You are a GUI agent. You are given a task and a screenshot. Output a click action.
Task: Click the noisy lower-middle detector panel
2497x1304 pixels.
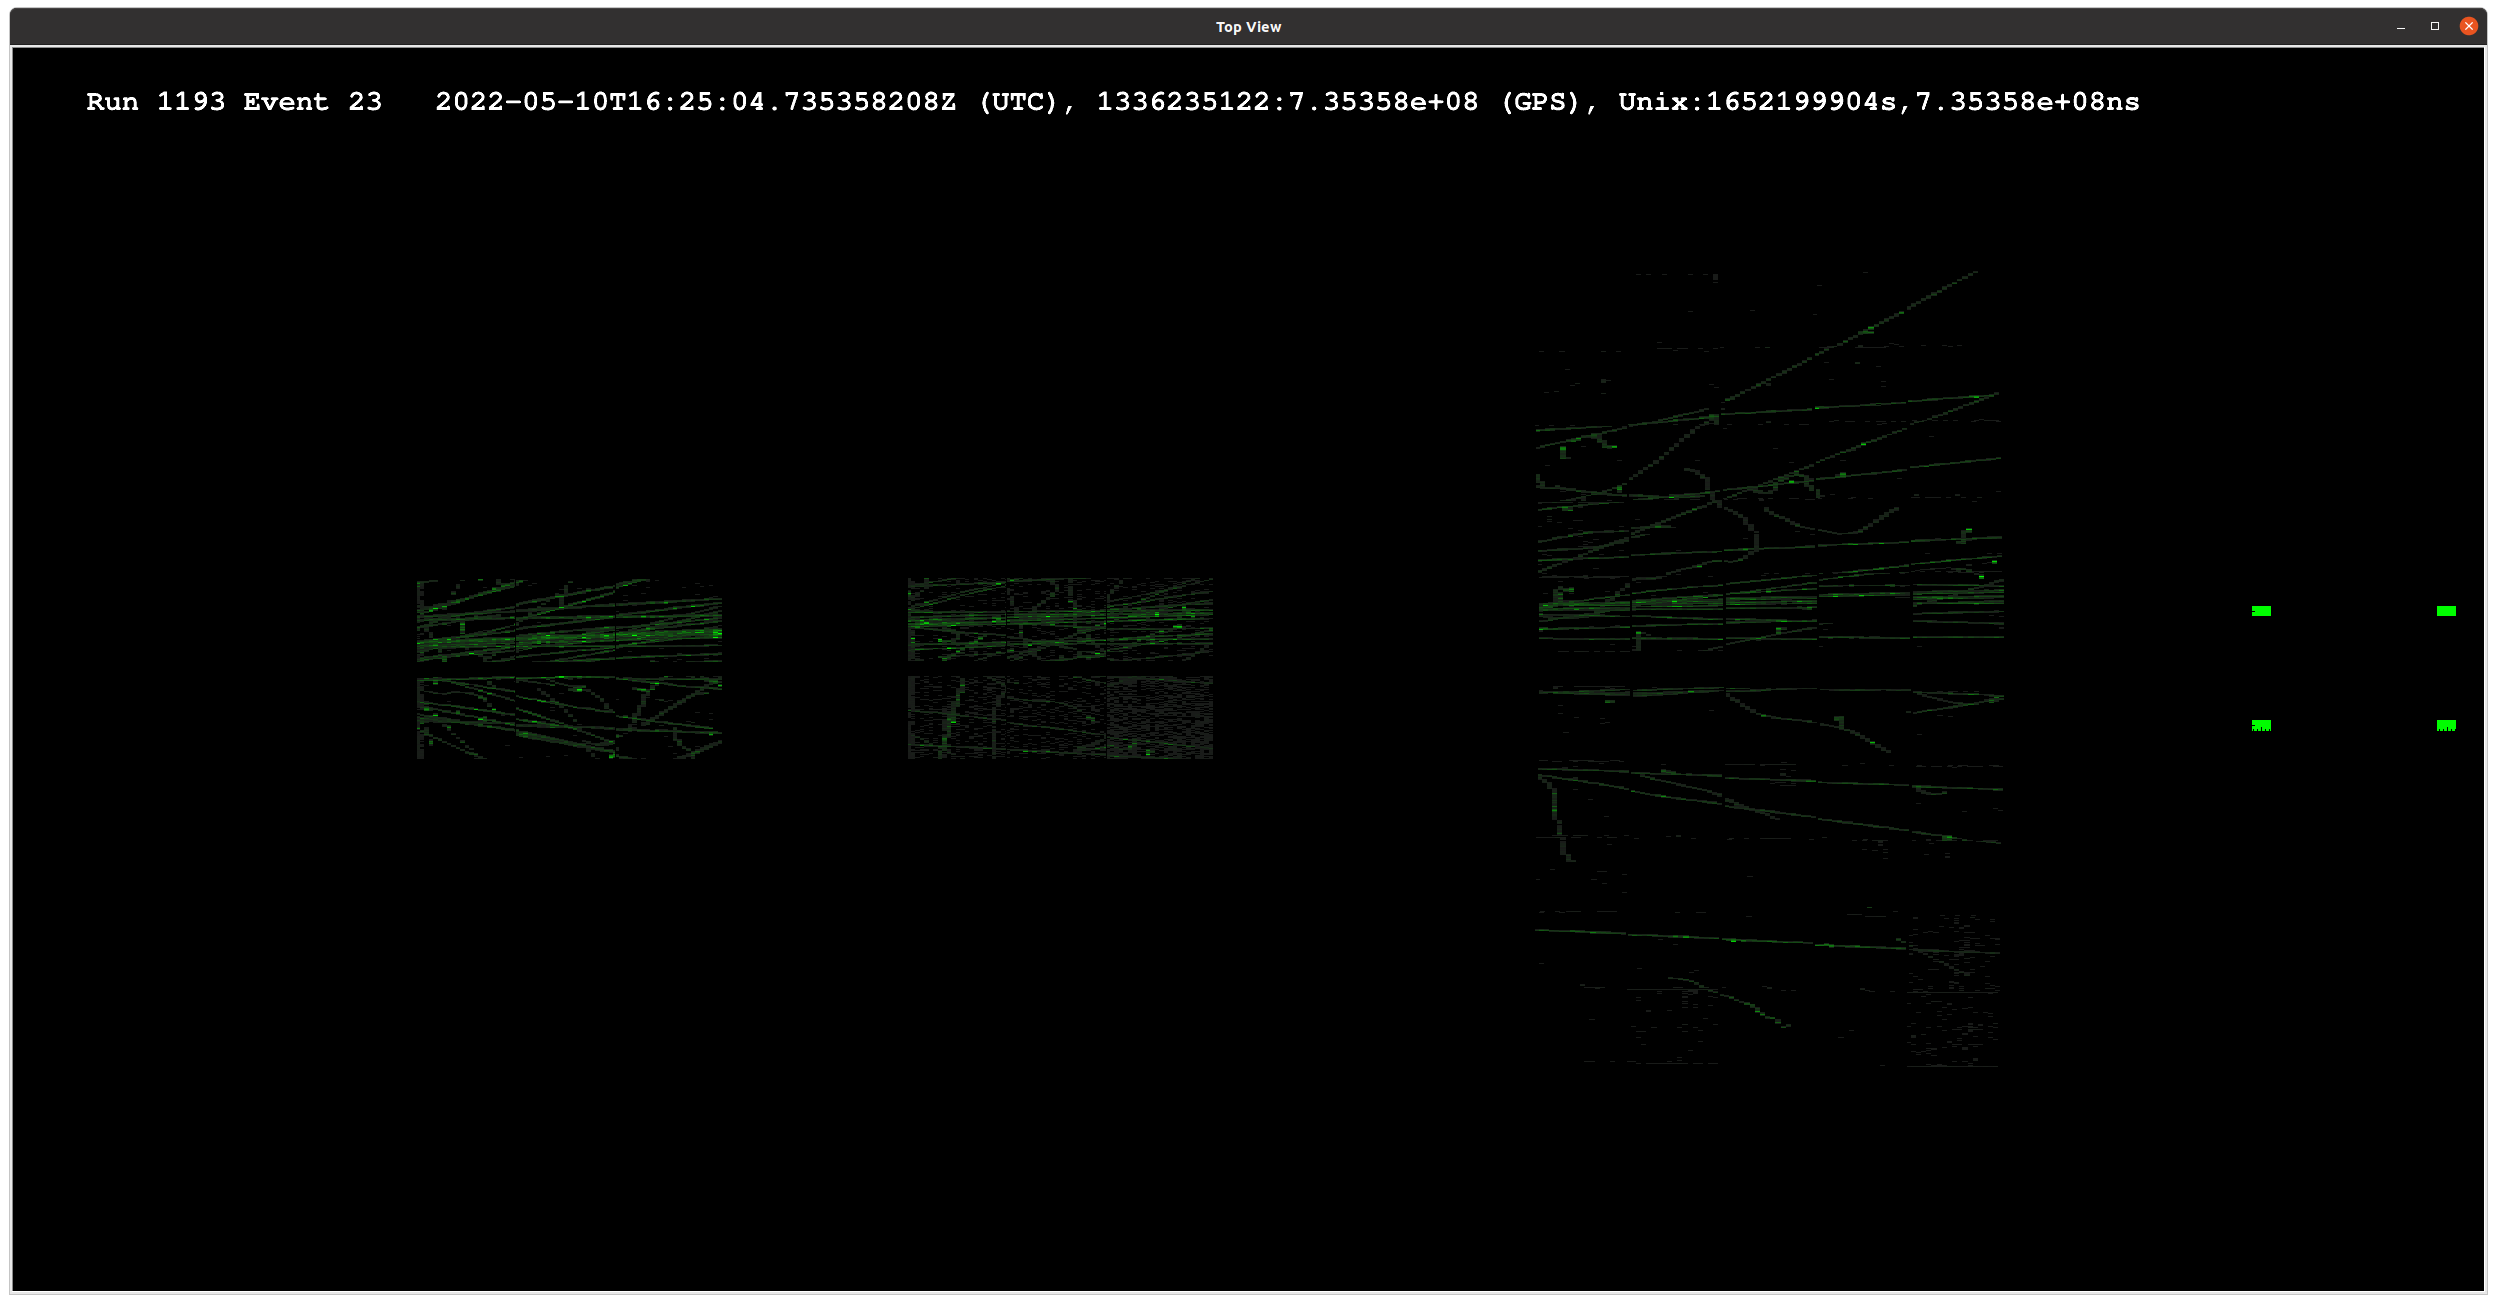[x=1060, y=717]
